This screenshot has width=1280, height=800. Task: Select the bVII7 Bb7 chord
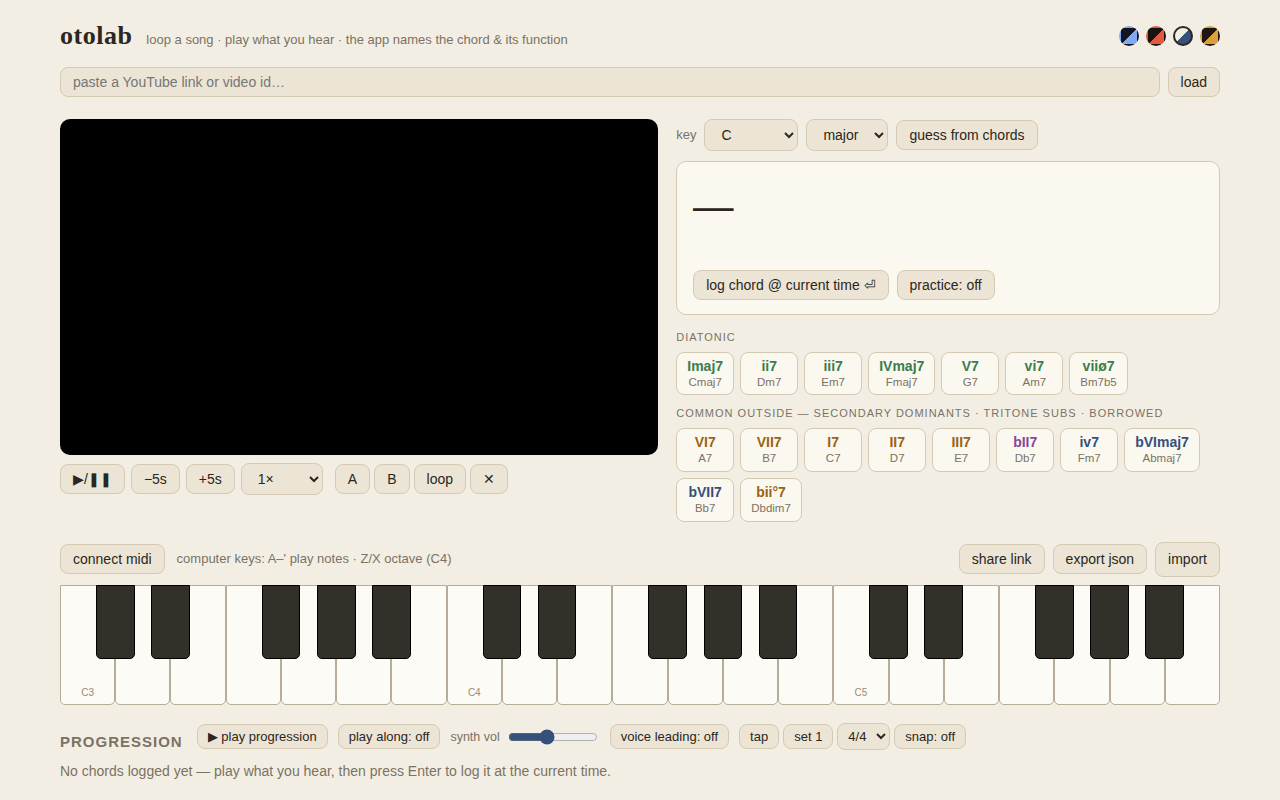[x=705, y=500]
